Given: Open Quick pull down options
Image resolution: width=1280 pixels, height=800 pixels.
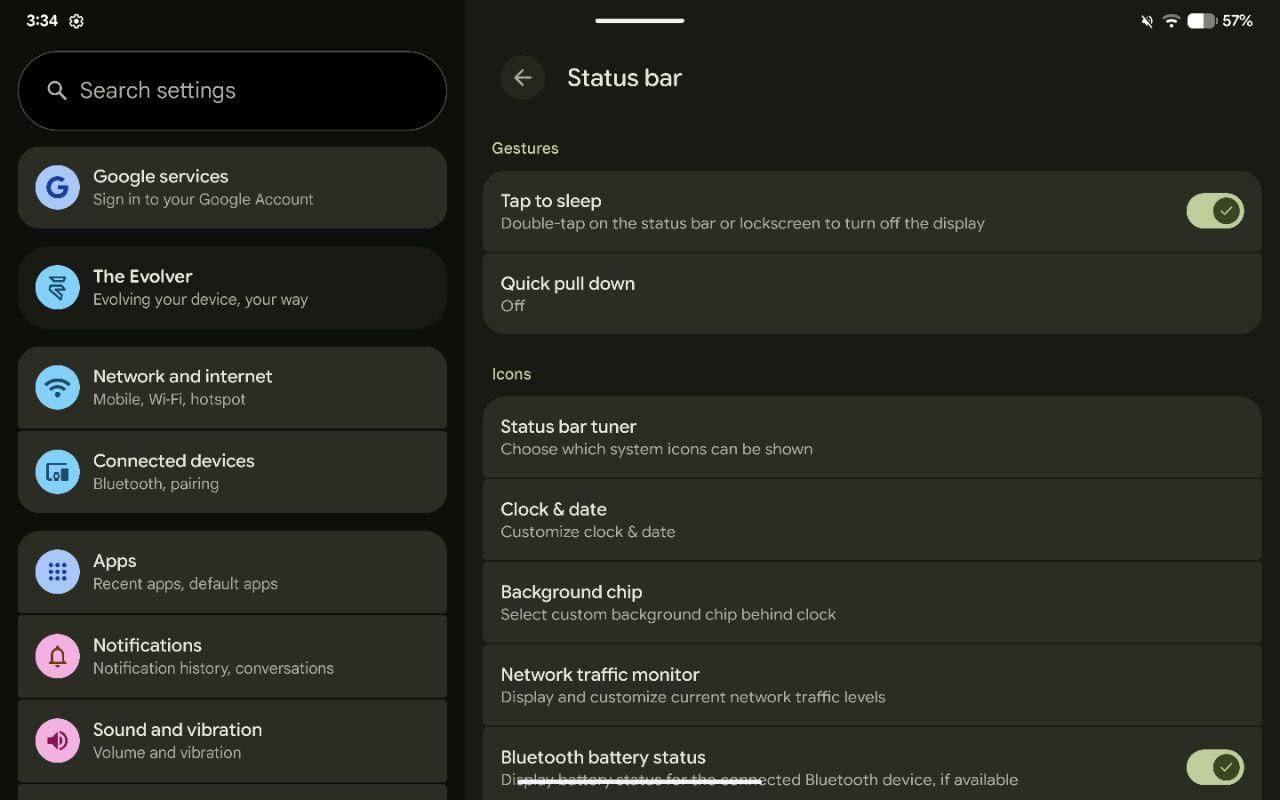Looking at the screenshot, I should [871, 294].
